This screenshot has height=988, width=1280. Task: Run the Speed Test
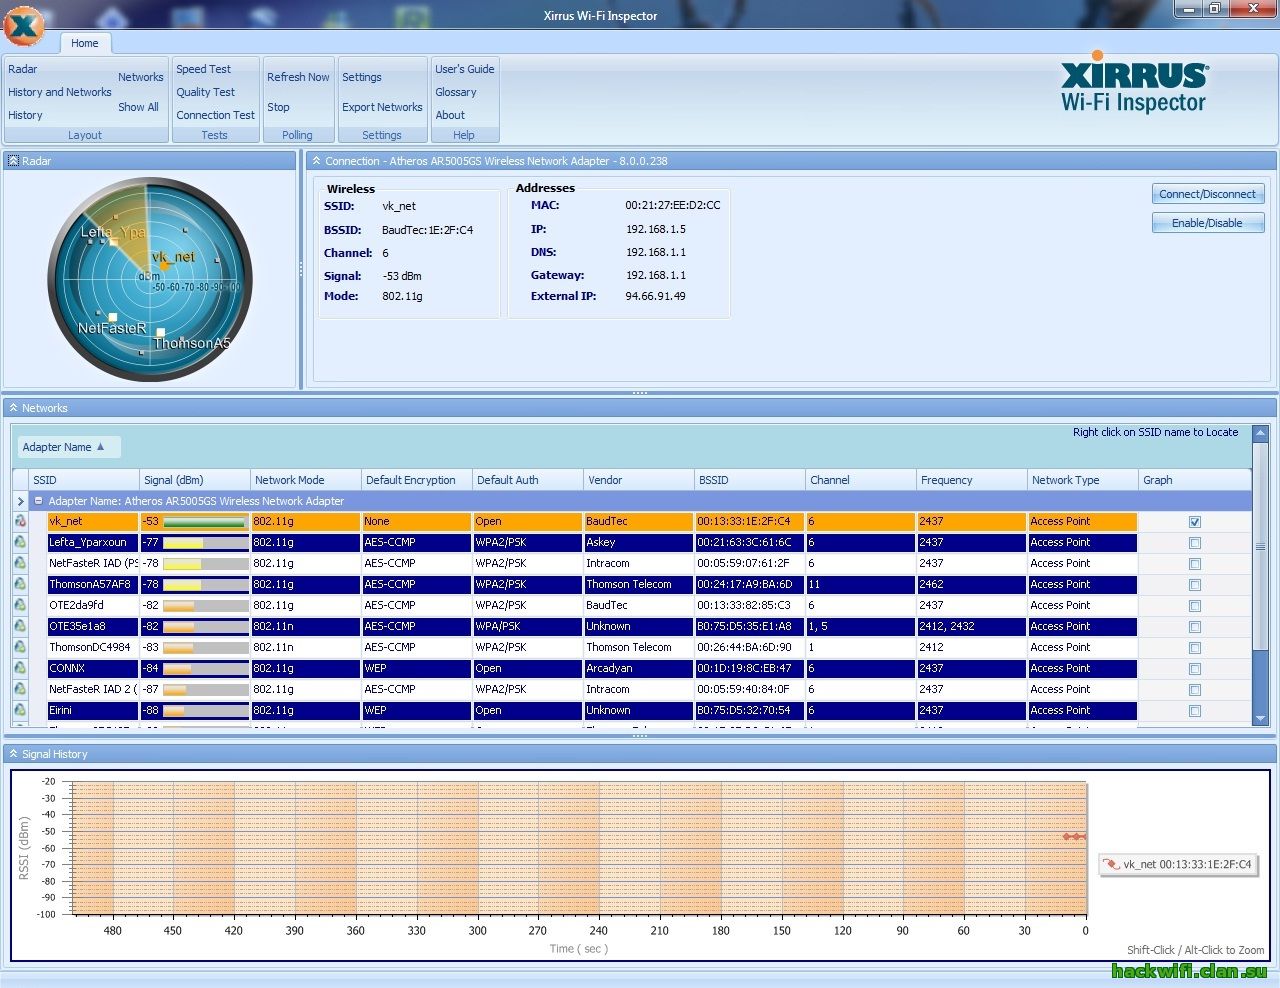[204, 69]
